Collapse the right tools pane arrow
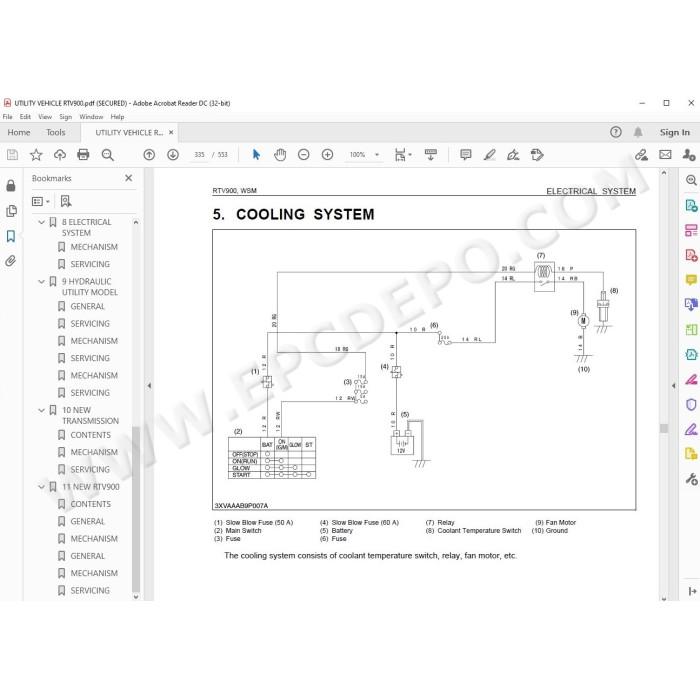The image size is (700, 700). tap(674, 385)
